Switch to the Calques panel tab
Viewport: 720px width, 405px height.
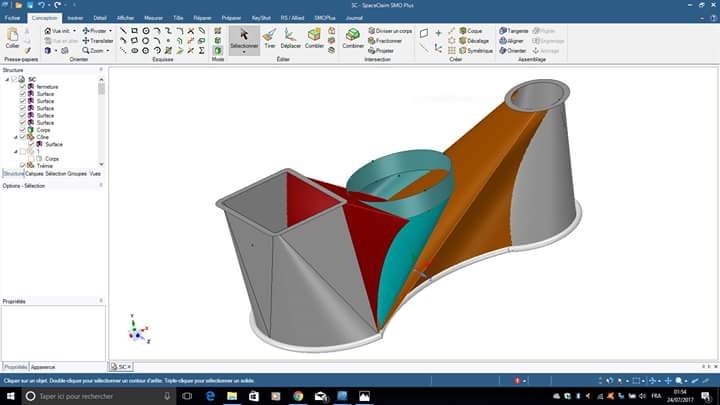(35, 173)
